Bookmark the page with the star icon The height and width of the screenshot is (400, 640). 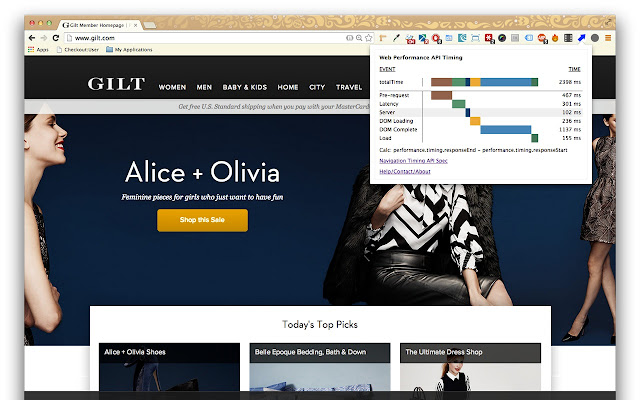click(369, 38)
